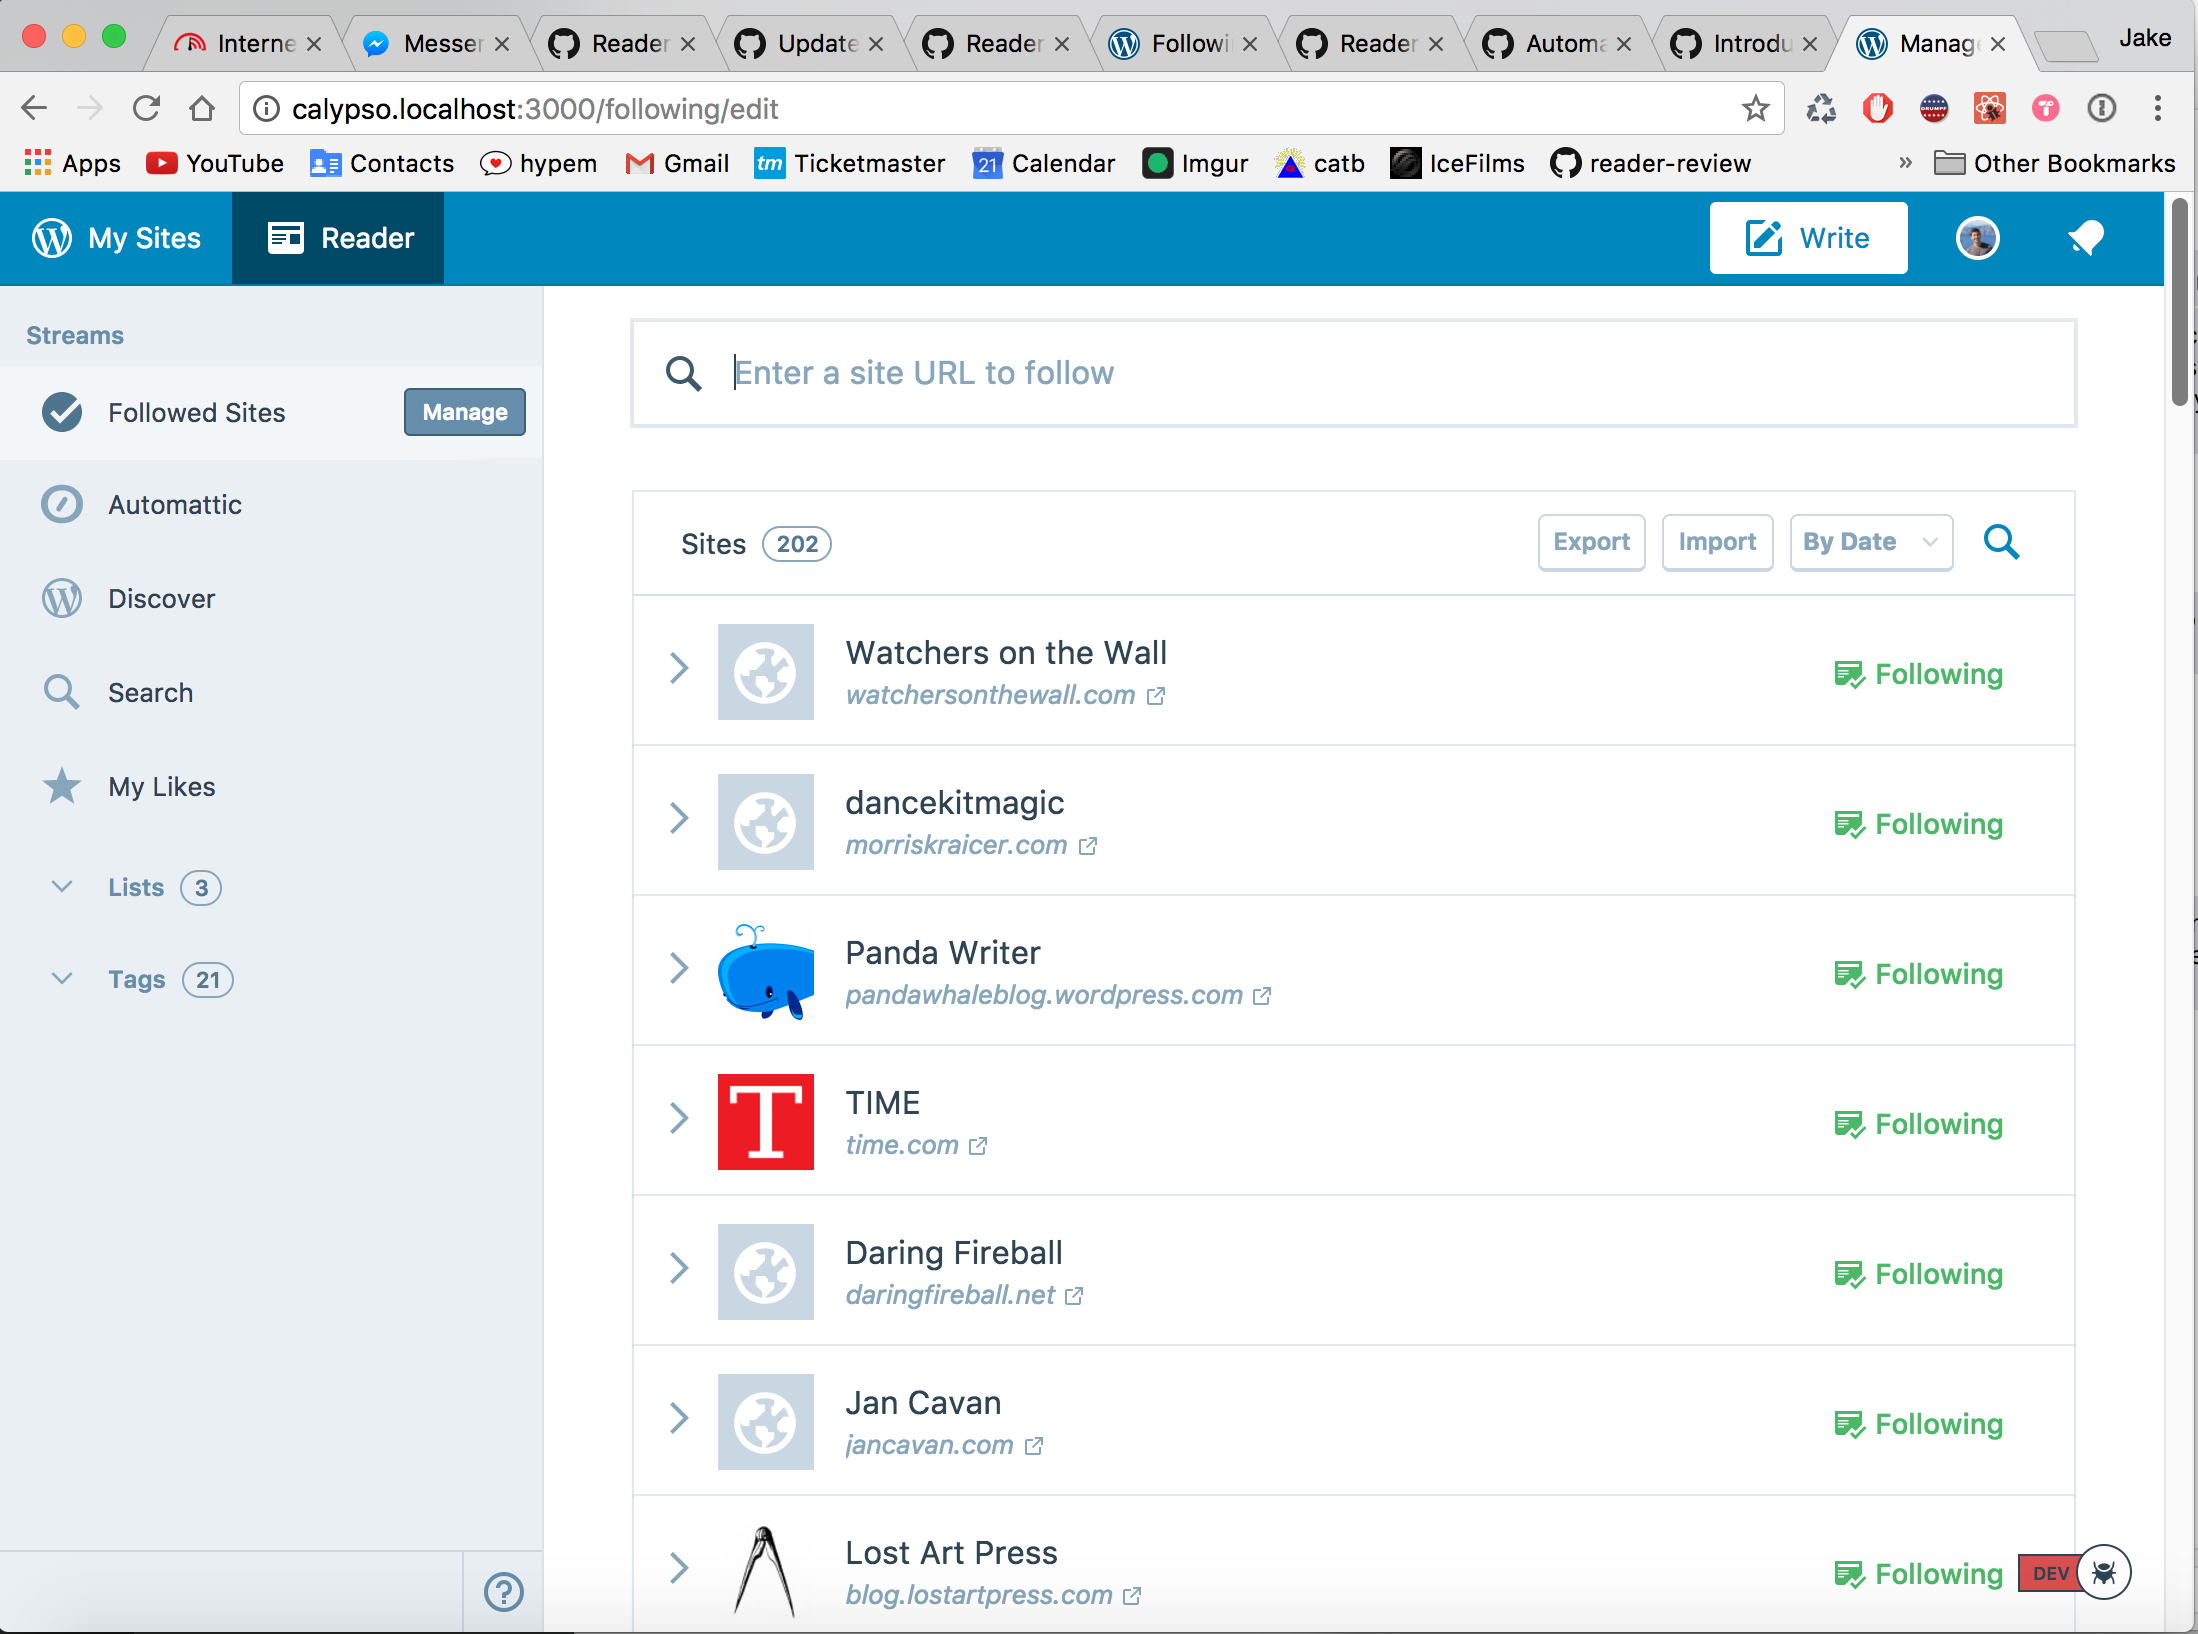This screenshot has width=2198, height=1634.
Task: Click the TIME red logo thumbnail
Action: tap(765, 1121)
